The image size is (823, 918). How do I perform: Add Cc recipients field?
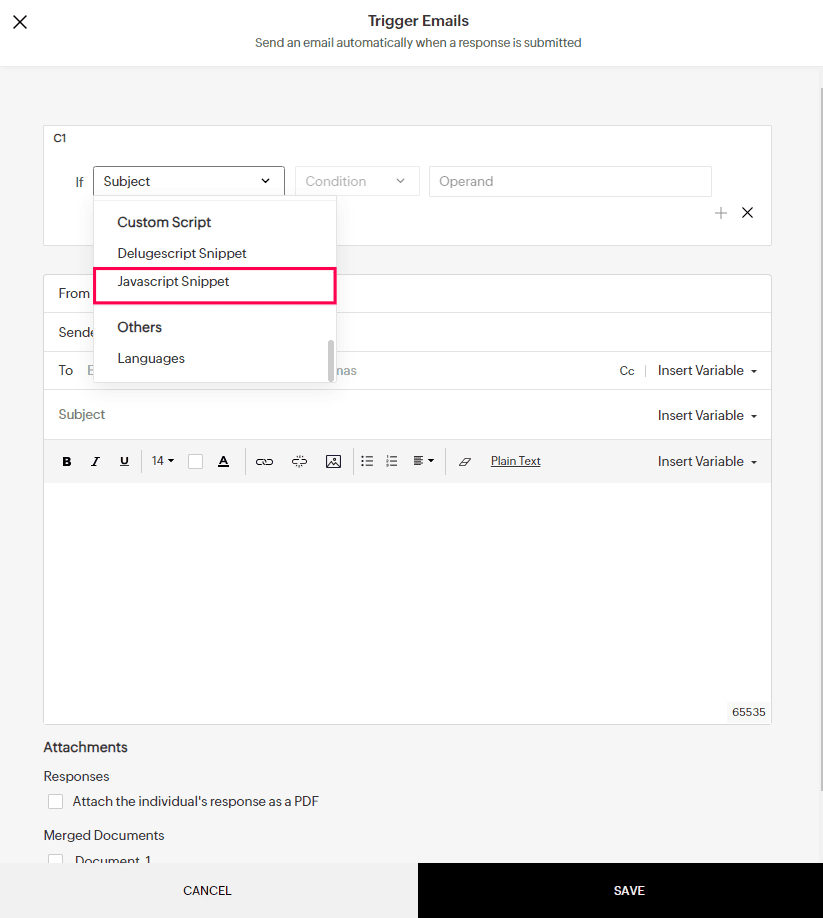[x=627, y=371]
